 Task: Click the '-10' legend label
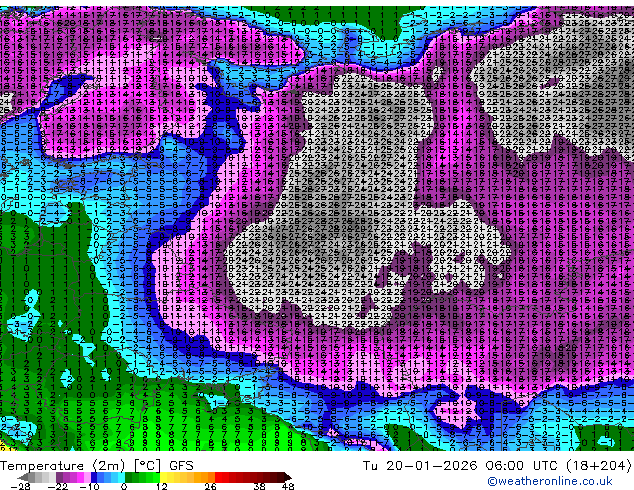pos(89,486)
